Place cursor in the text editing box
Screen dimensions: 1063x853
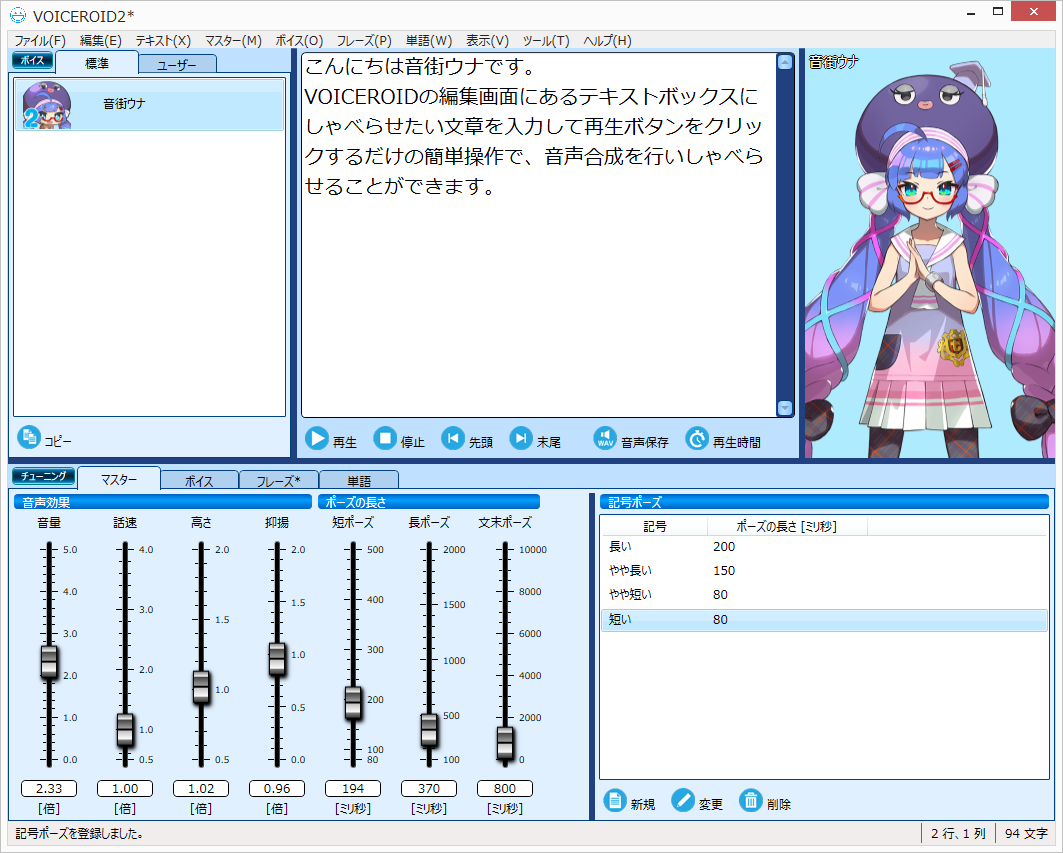[x=539, y=235]
